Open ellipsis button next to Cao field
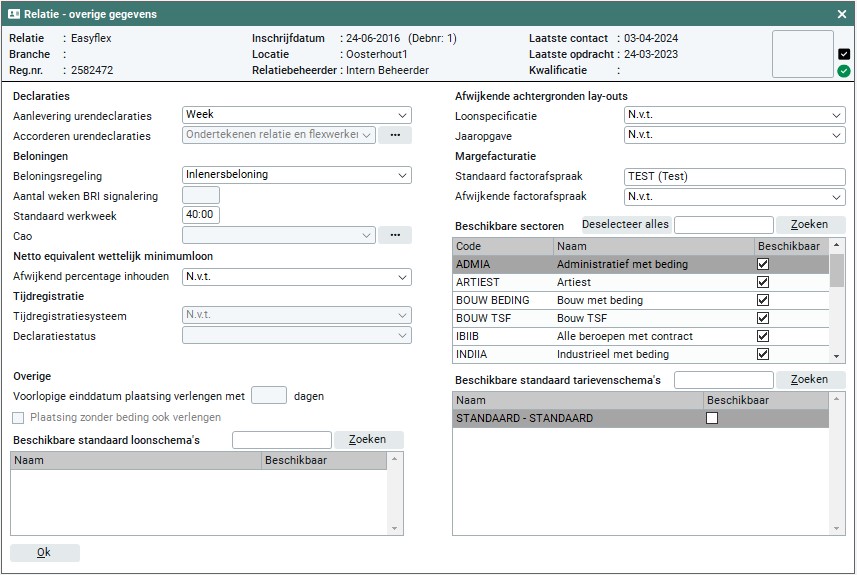Image resolution: width=857 pixels, height=575 pixels. tap(395, 235)
